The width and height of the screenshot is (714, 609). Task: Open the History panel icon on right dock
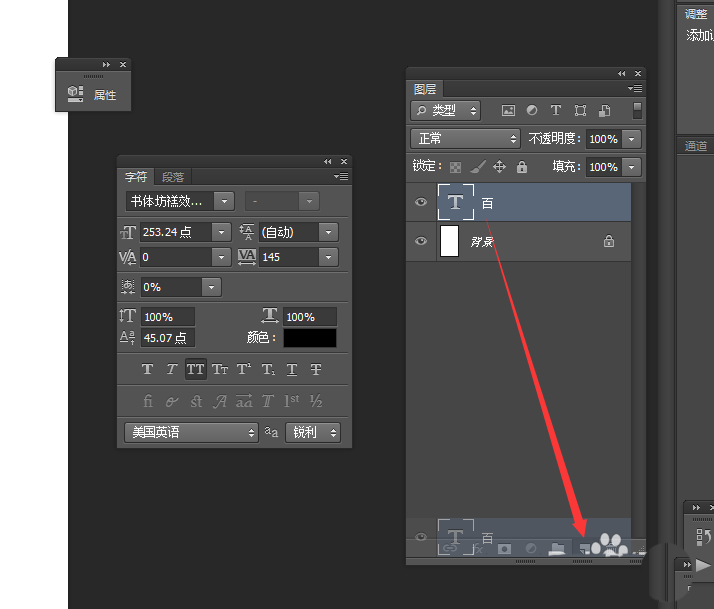tap(703, 537)
